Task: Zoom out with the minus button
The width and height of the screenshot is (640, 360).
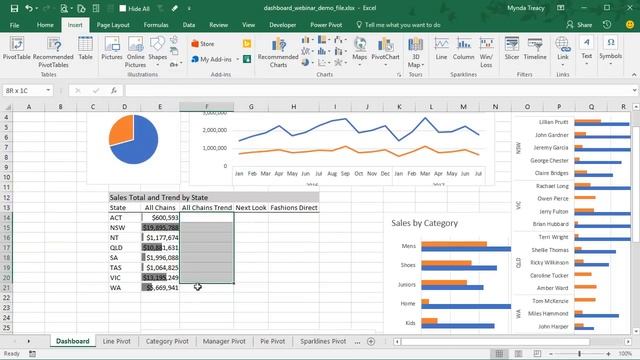Action: (551, 354)
